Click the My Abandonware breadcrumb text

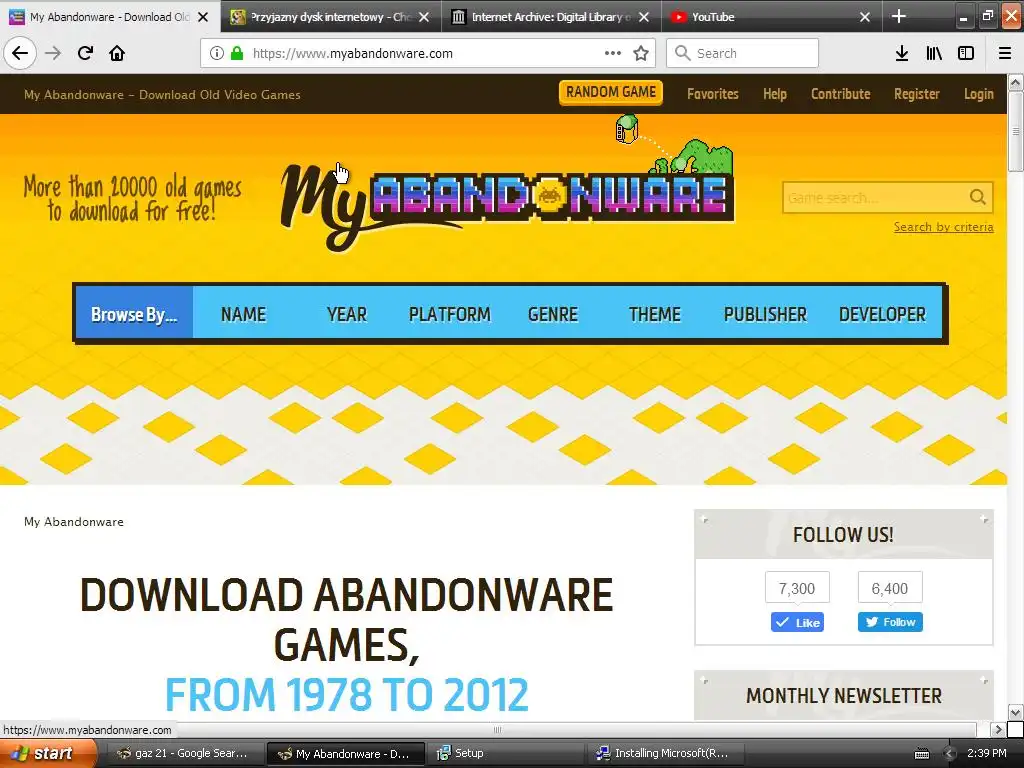click(x=74, y=522)
